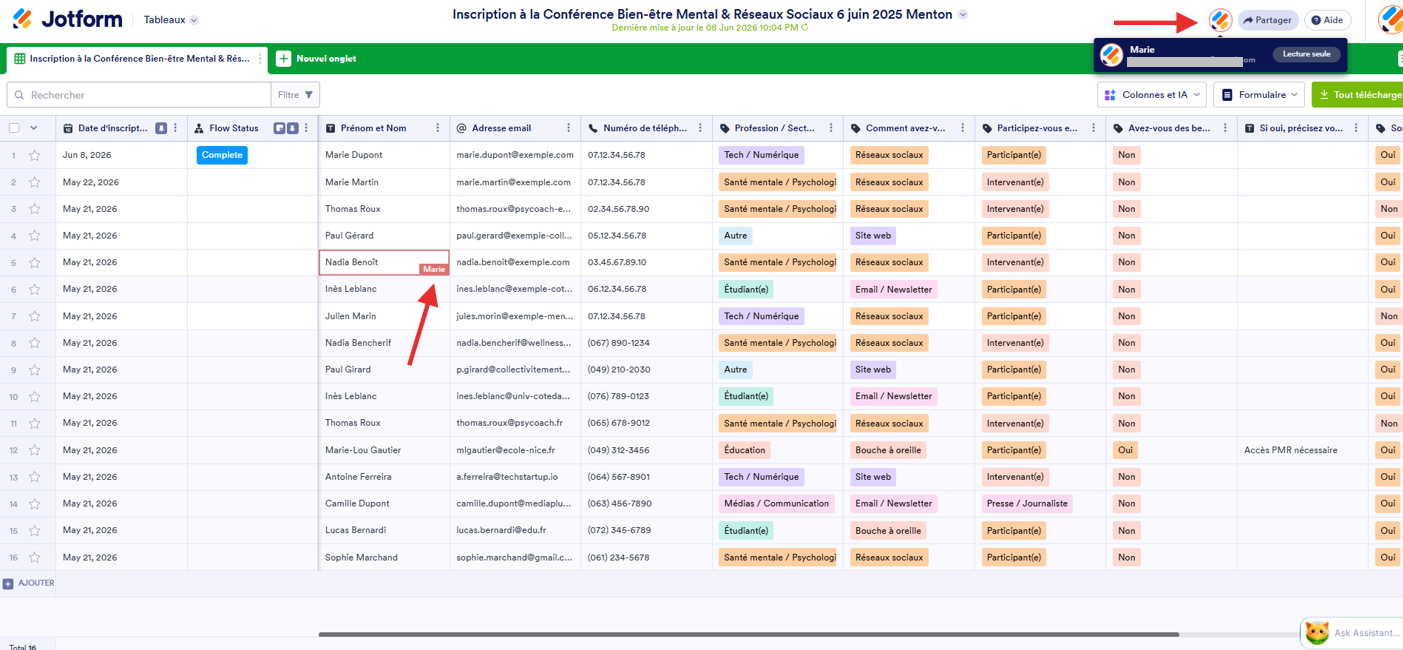Click the download icon on Tout télécharger
Screen dimensions: 1403x650
(1324, 95)
